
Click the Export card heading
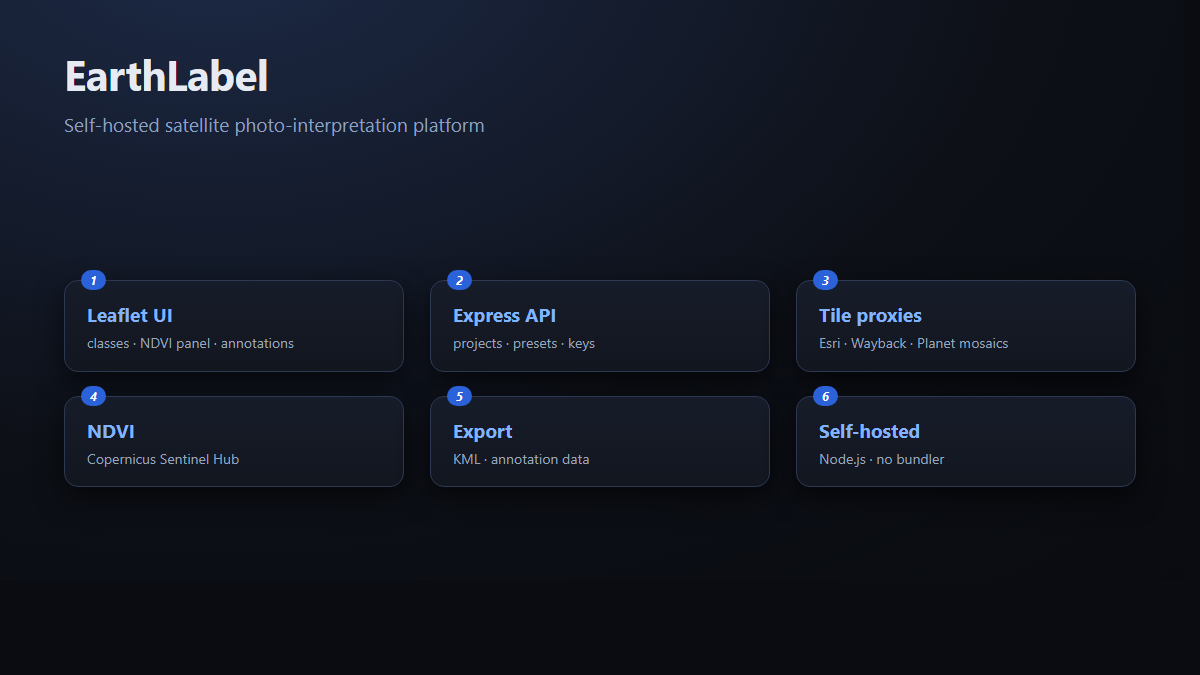(482, 432)
